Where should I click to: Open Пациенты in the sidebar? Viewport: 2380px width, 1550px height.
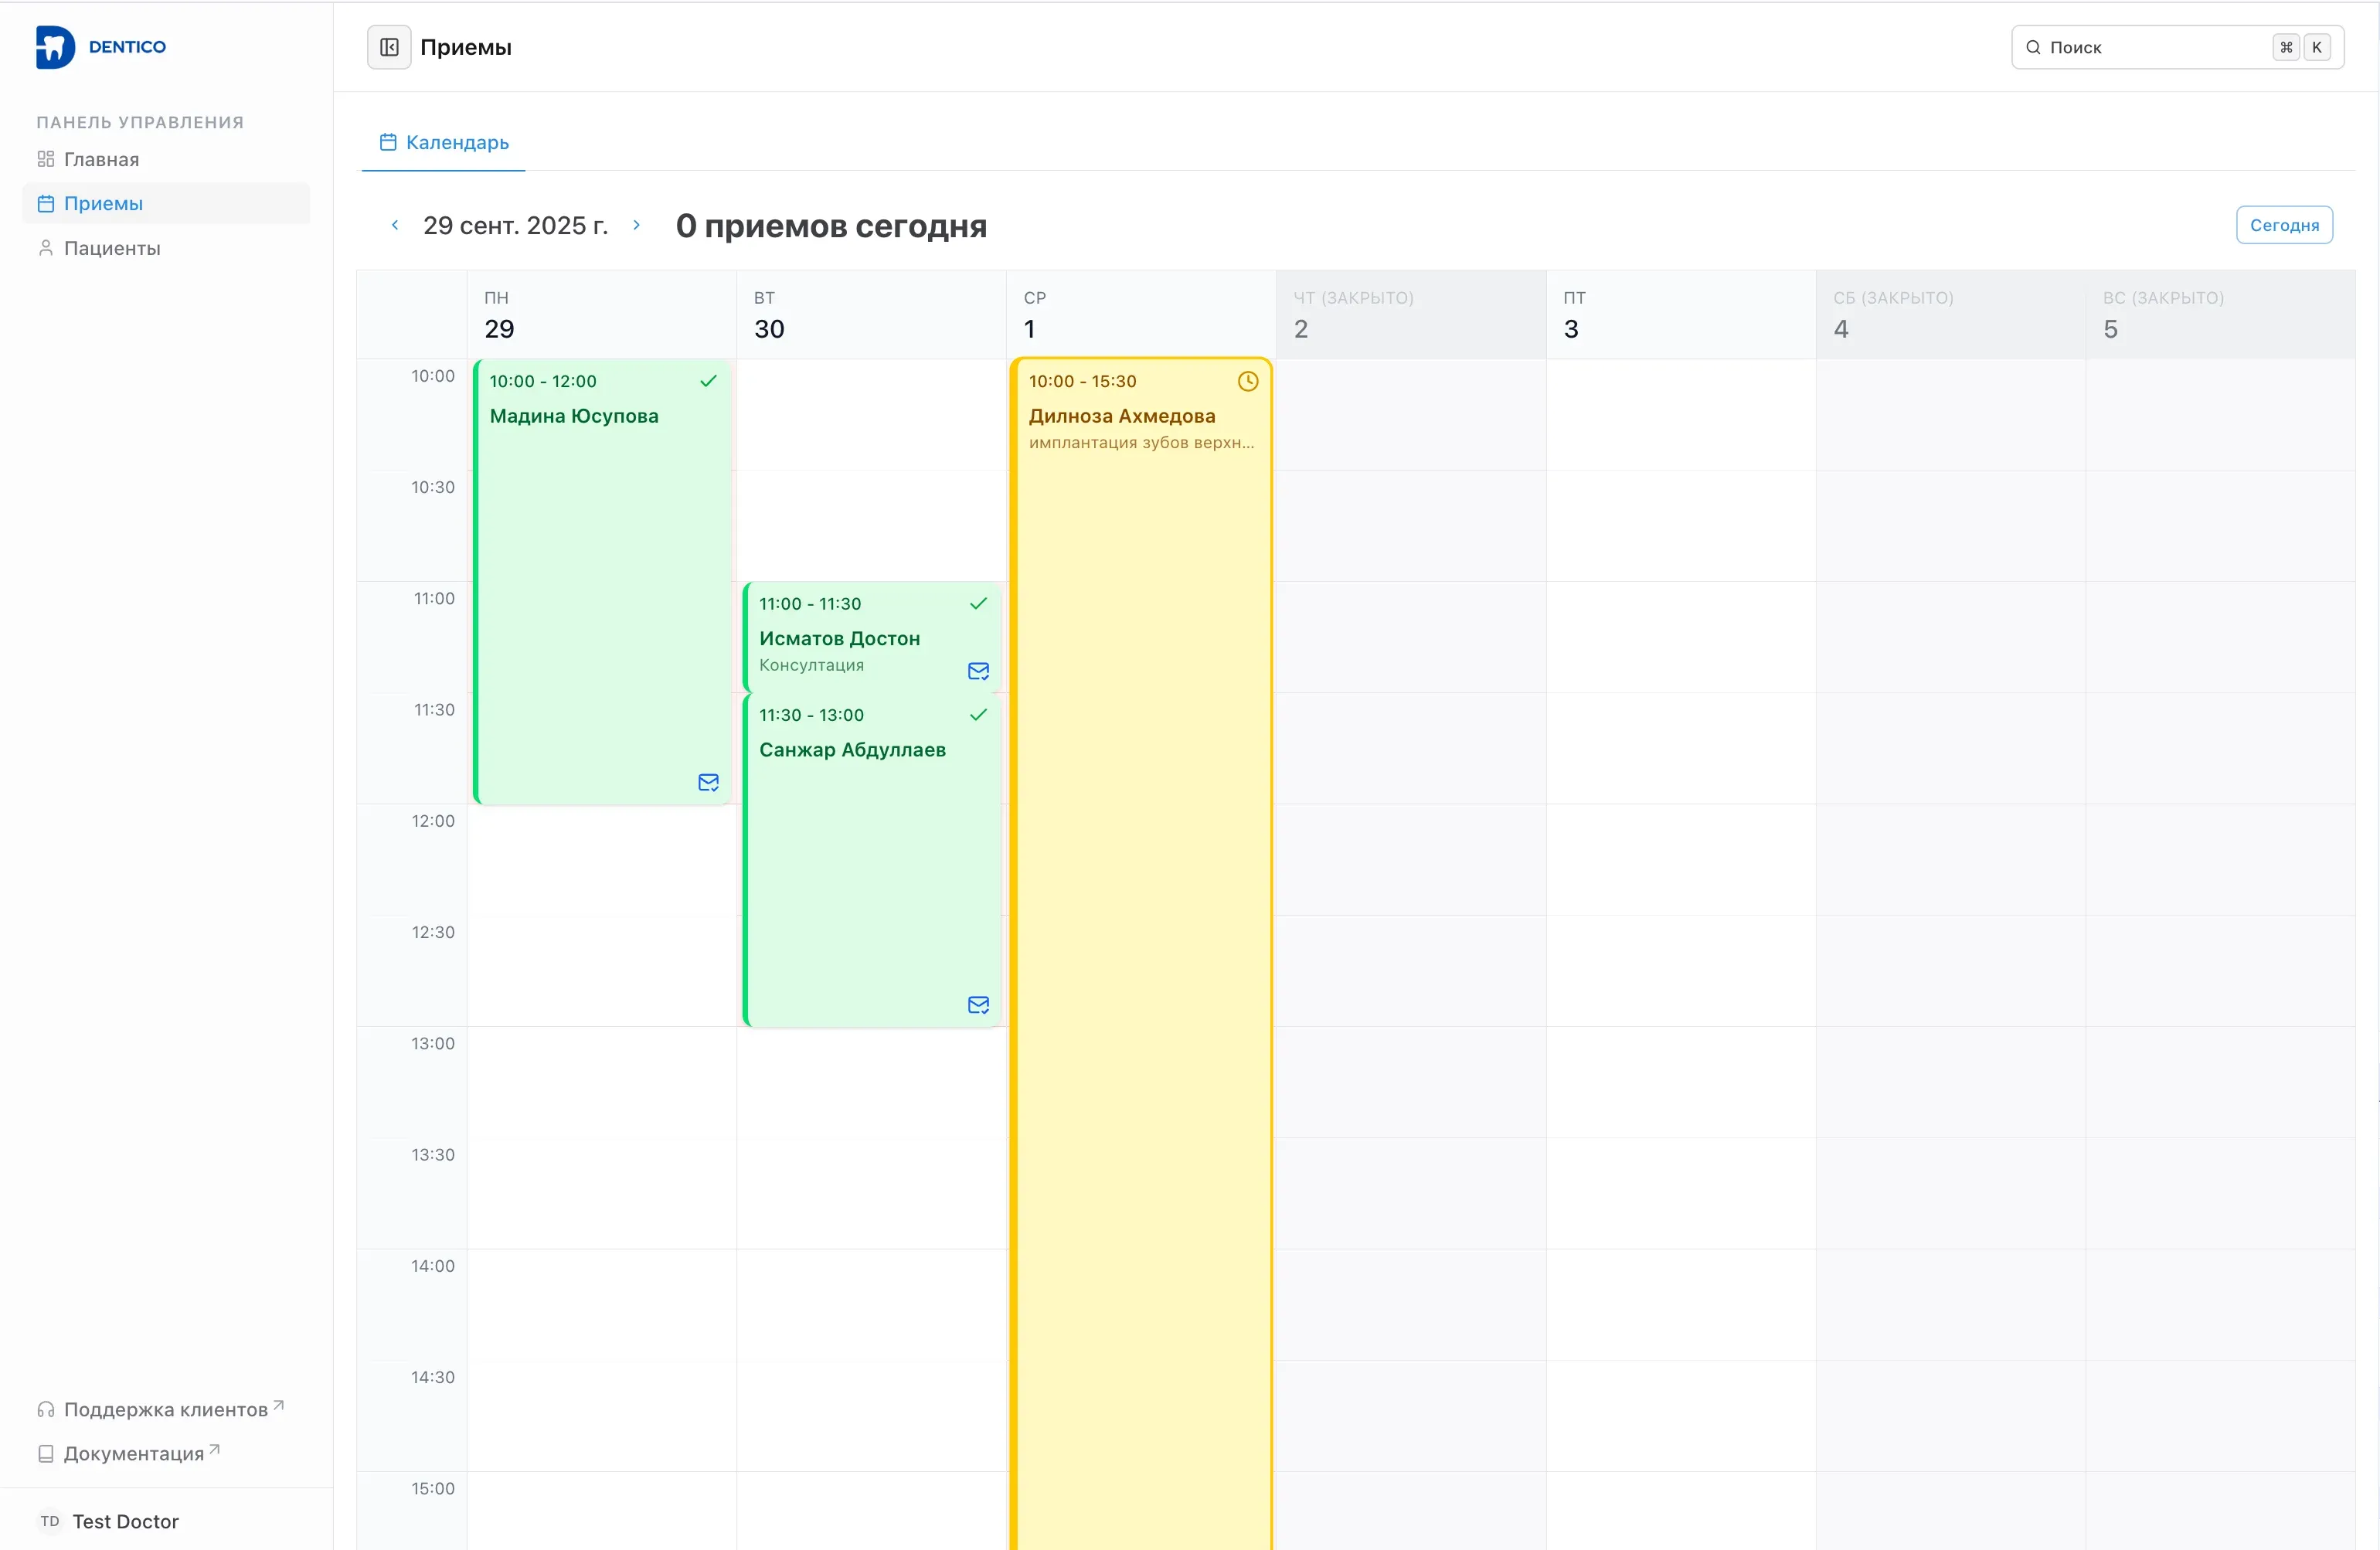tap(111, 248)
